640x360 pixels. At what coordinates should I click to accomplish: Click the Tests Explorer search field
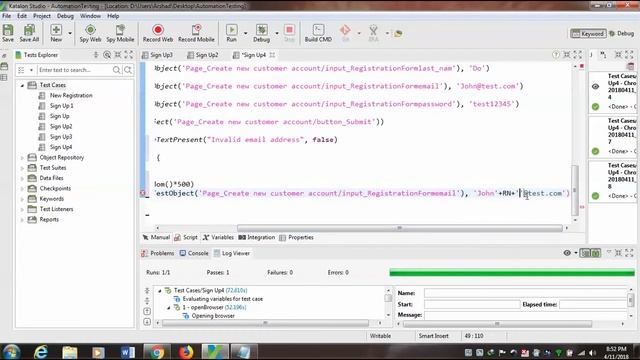click(74, 70)
